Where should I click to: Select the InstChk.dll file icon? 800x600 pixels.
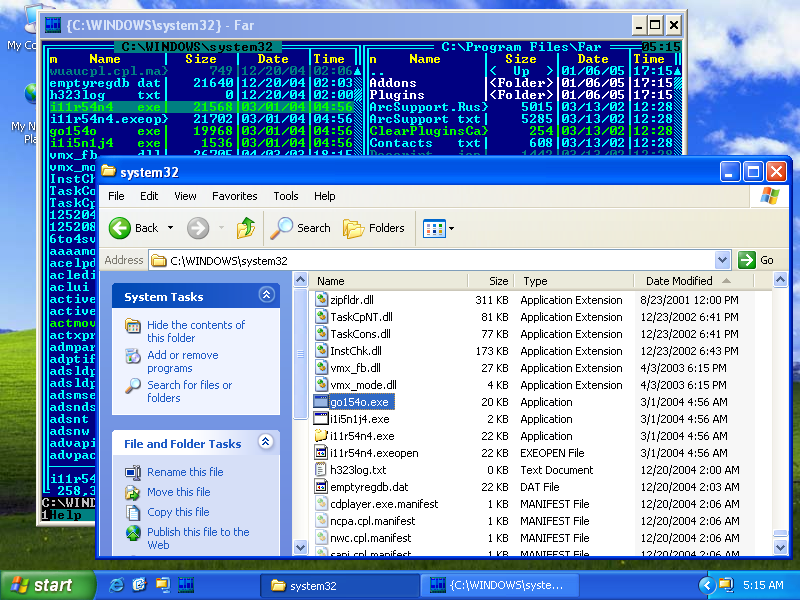pos(321,351)
